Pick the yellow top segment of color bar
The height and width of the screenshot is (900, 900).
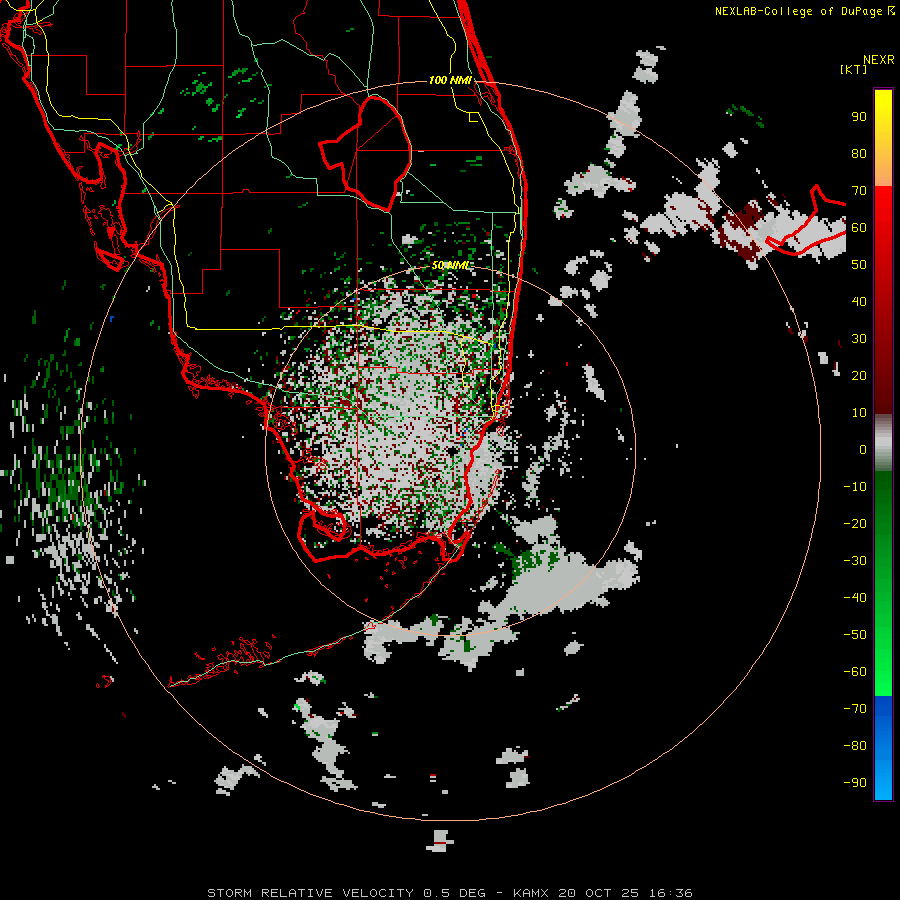coord(883,138)
